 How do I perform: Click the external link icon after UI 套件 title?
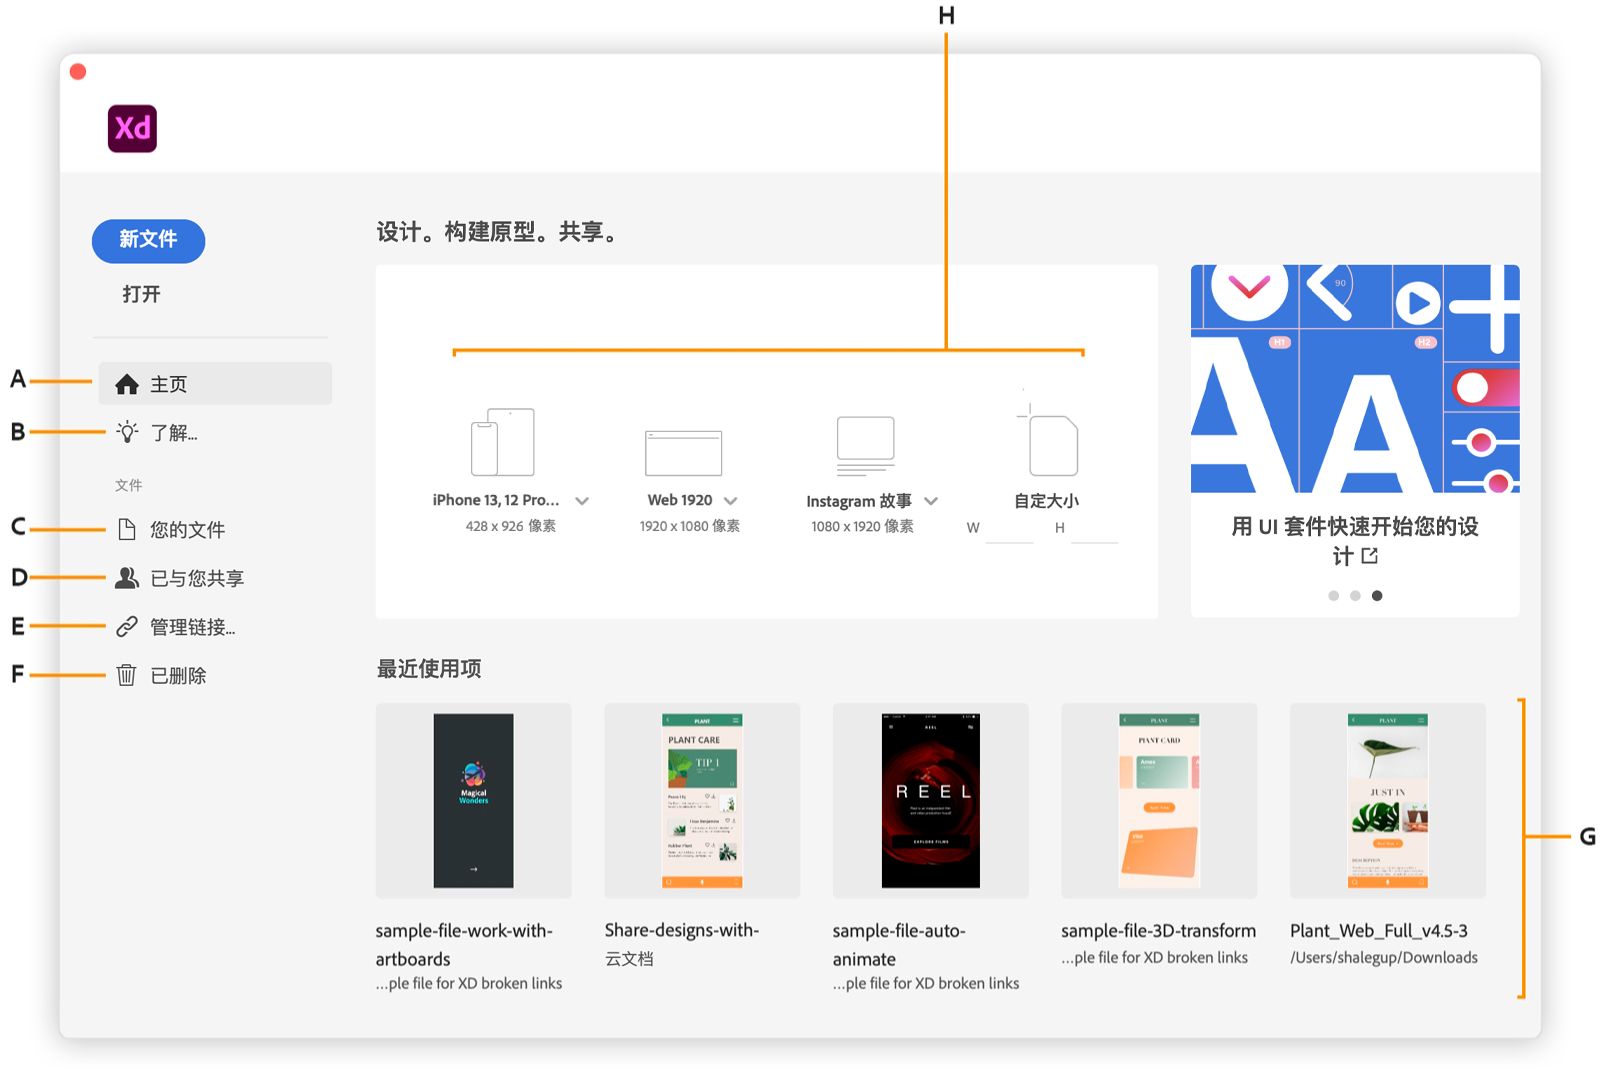pos(1370,556)
